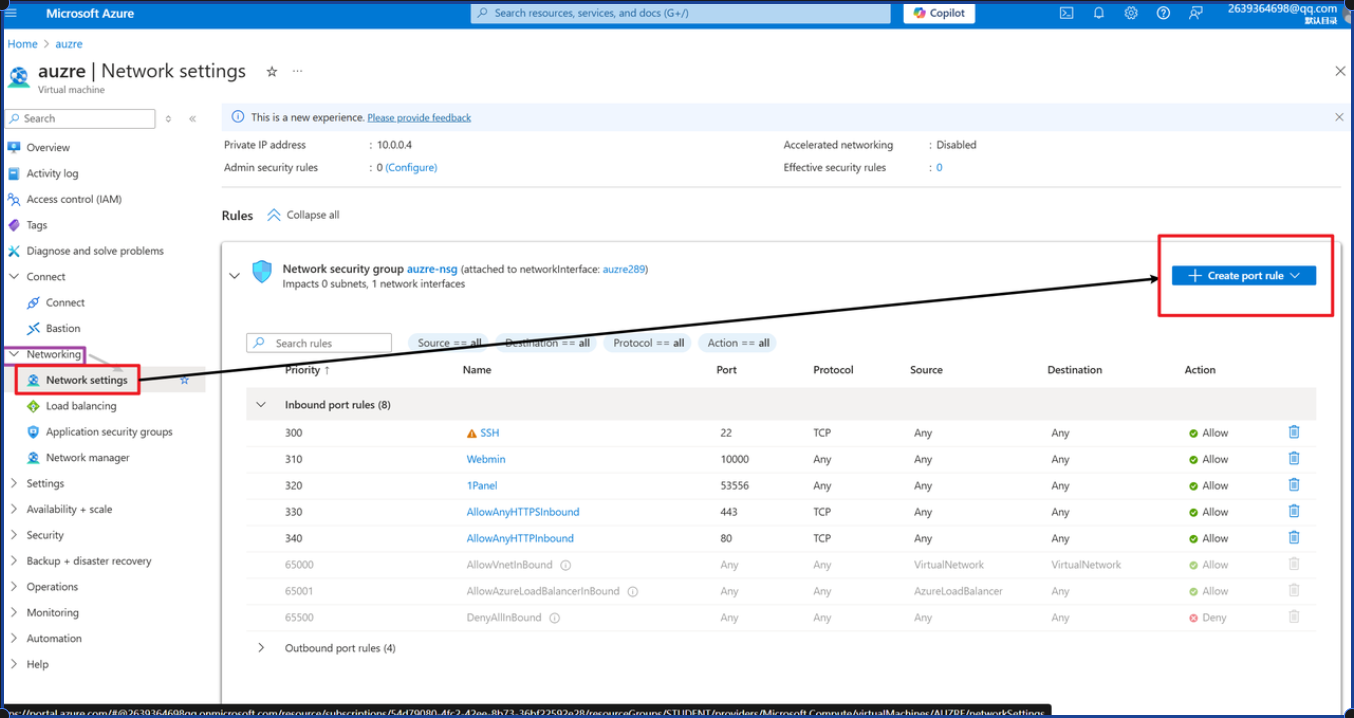Expand the Help section in sidebar
Image resolution: width=1354 pixels, height=718 pixels.
pyautogui.click(x=14, y=664)
